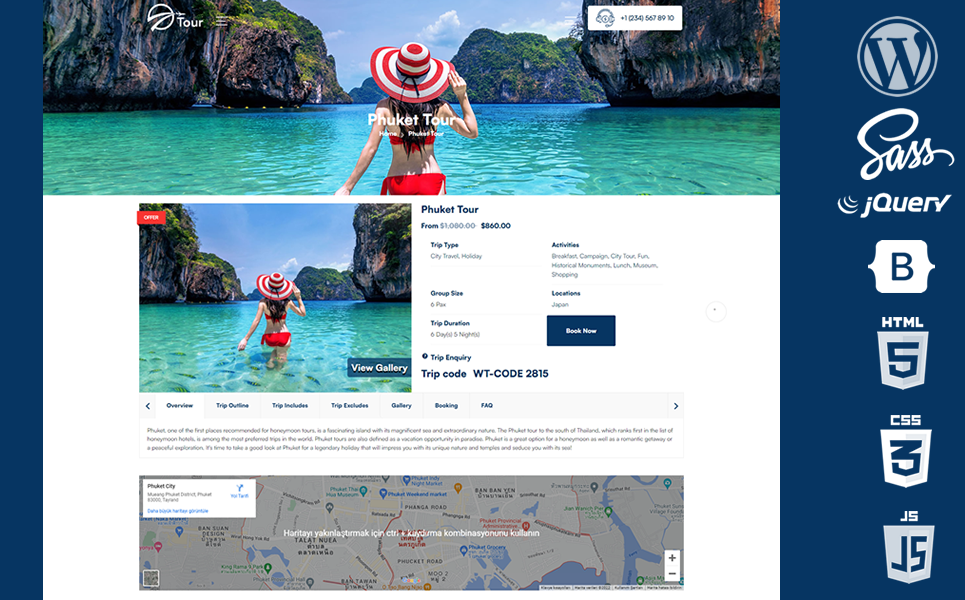This screenshot has height=600, width=965.
Task: Open the Trip Enquiry link
Action: (450, 357)
